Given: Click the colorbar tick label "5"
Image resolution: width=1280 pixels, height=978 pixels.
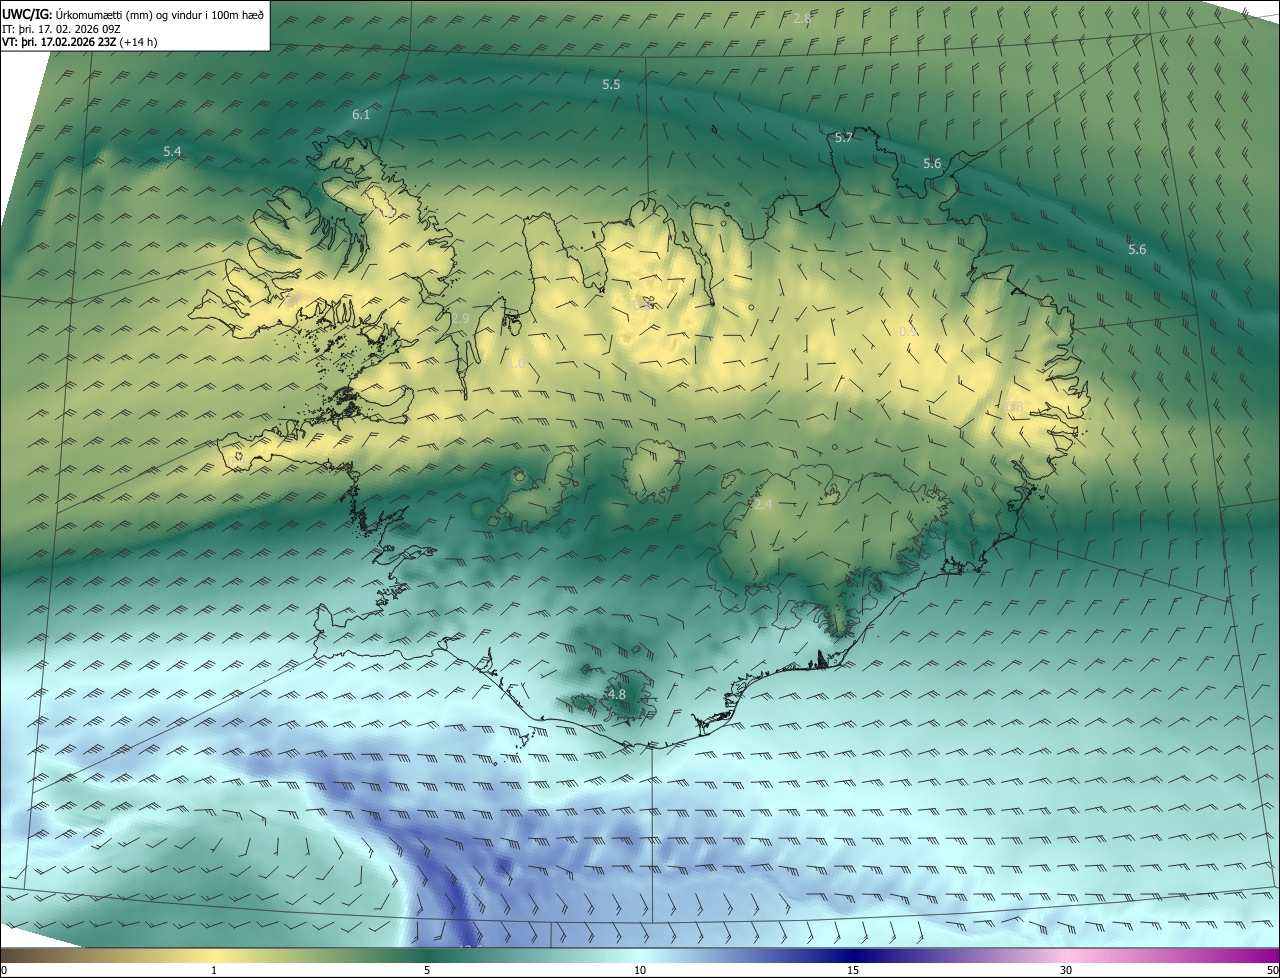Looking at the screenshot, I should point(427,971).
